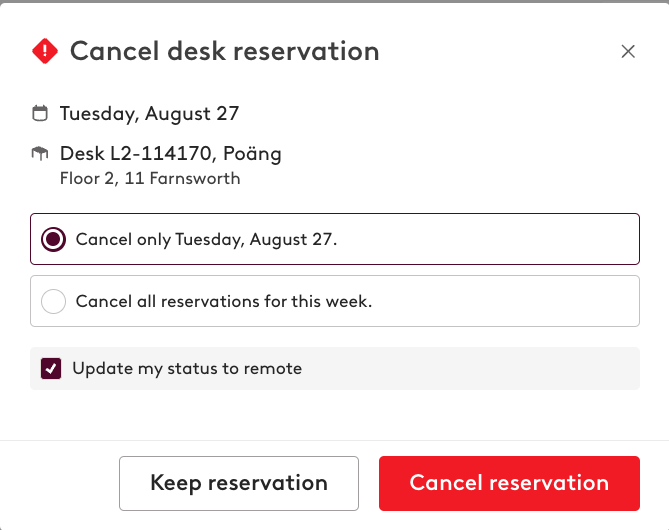Screen dimensions: 669x530
Task: Click the red warning diamond icon
Action: 45,51
